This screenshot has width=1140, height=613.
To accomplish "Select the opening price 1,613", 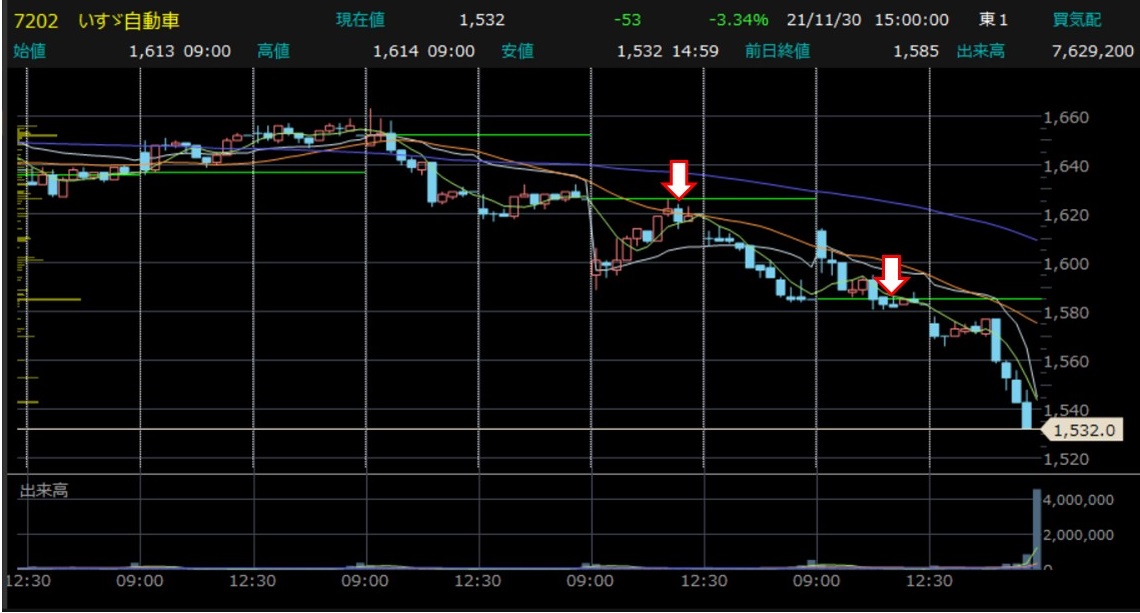I will [x=152, y=51].
